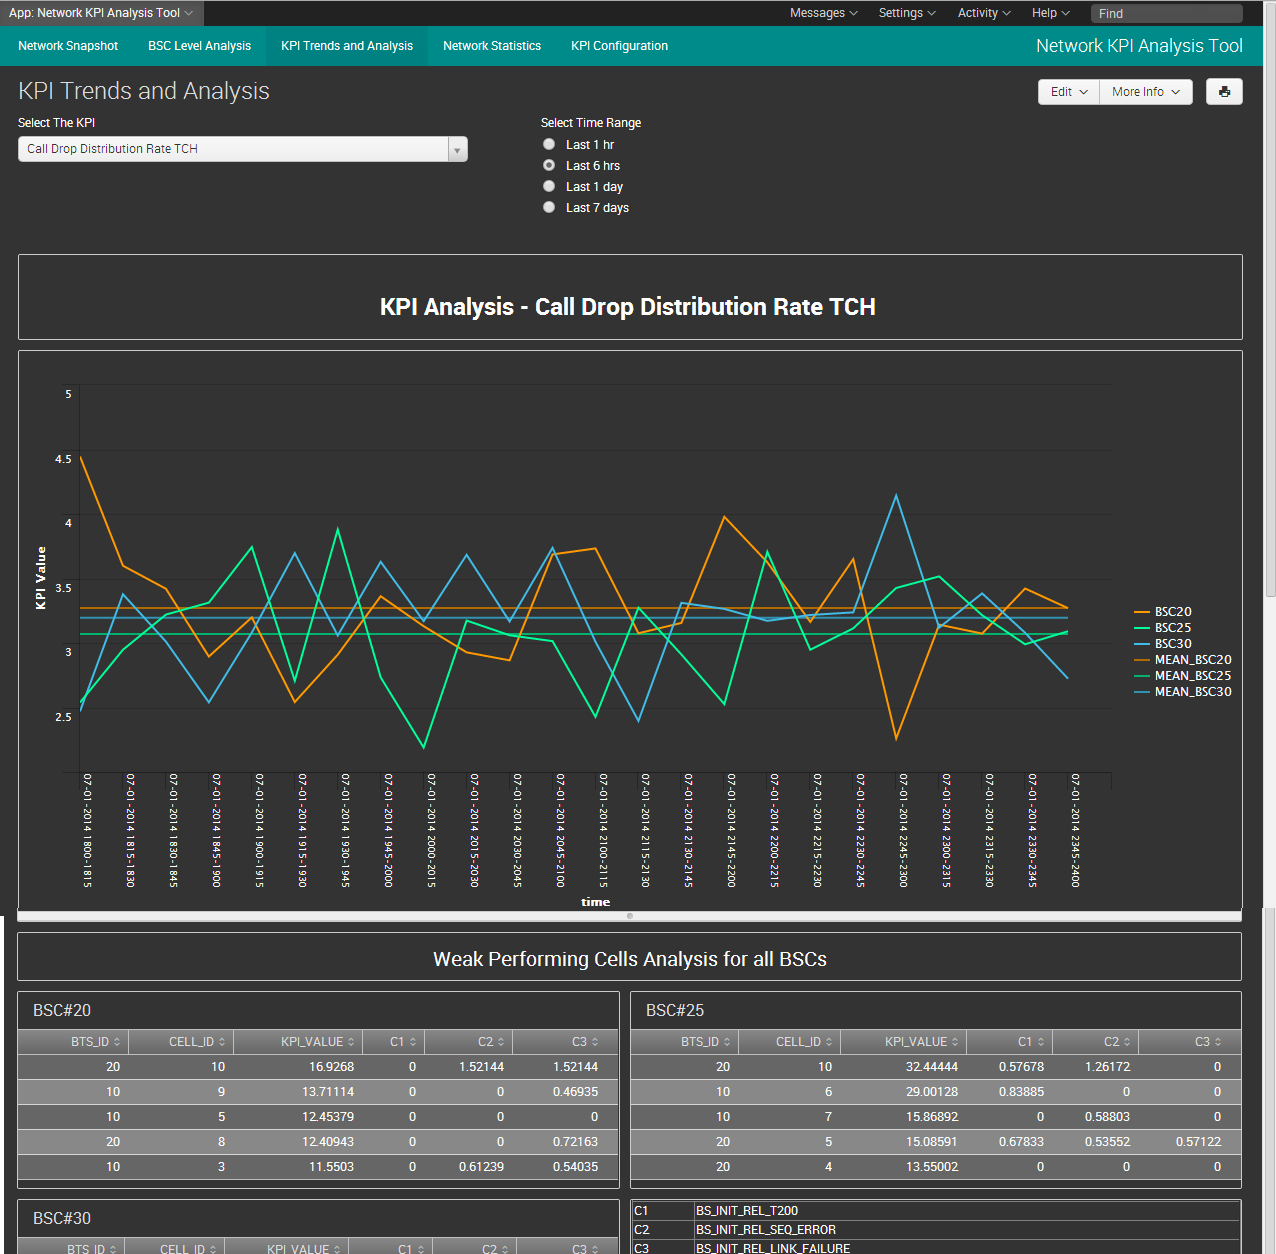Sort BSC#20 table by C1 column

click(x=394, y=1042)
